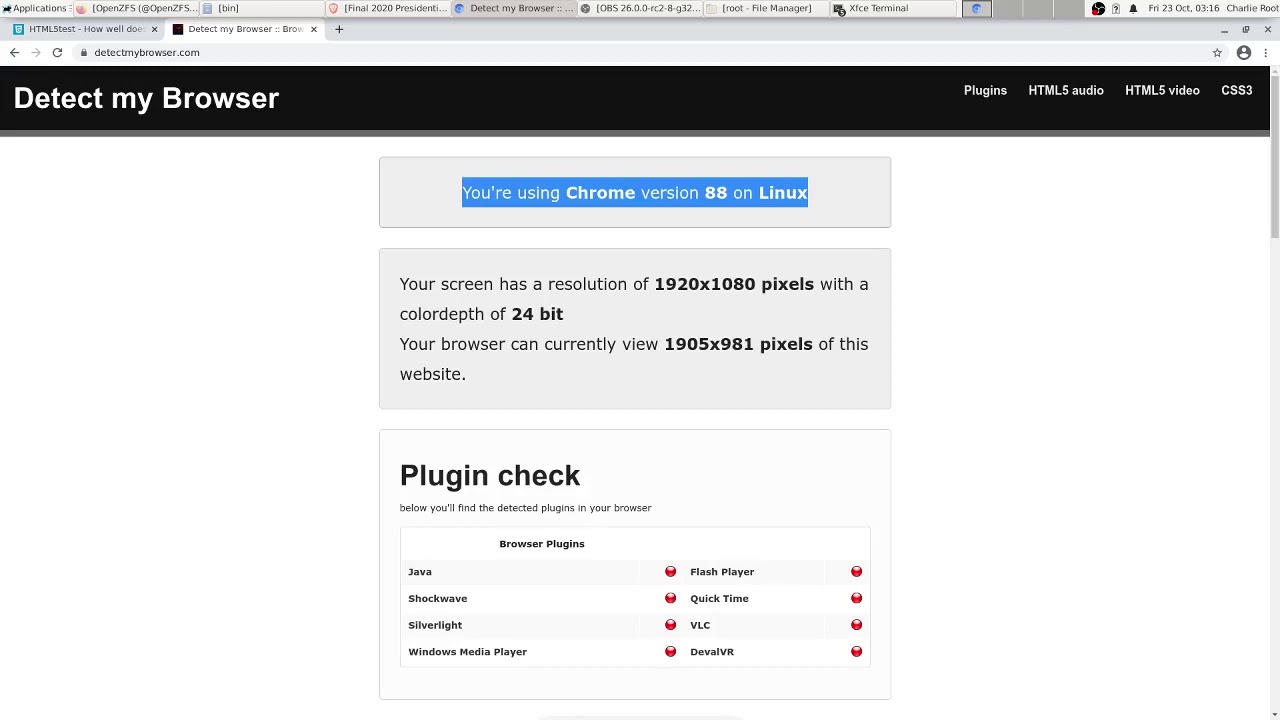Click the Brave icon on Final 2020 button
1280x720 pixels.
334,8
